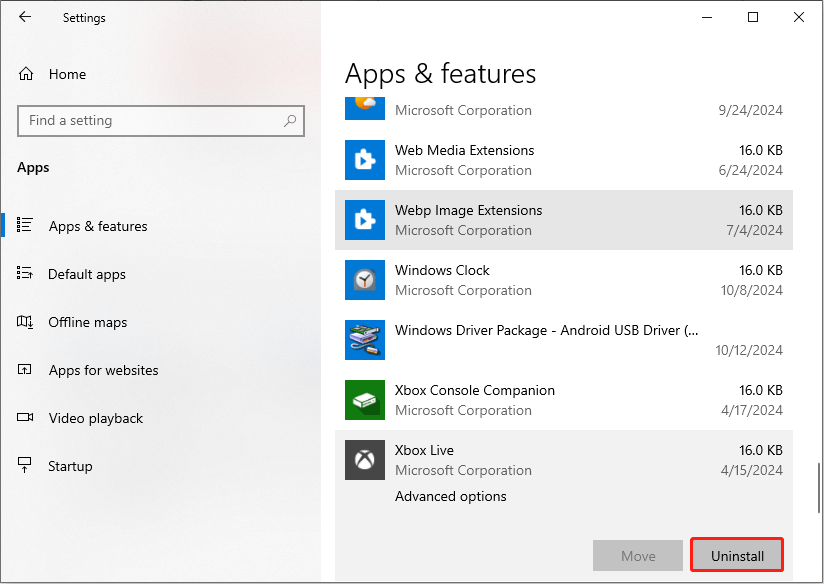This screenshot has height=584, width=824.
Task: Open Advanced options for Xbox Live
Action: (450, 496)
